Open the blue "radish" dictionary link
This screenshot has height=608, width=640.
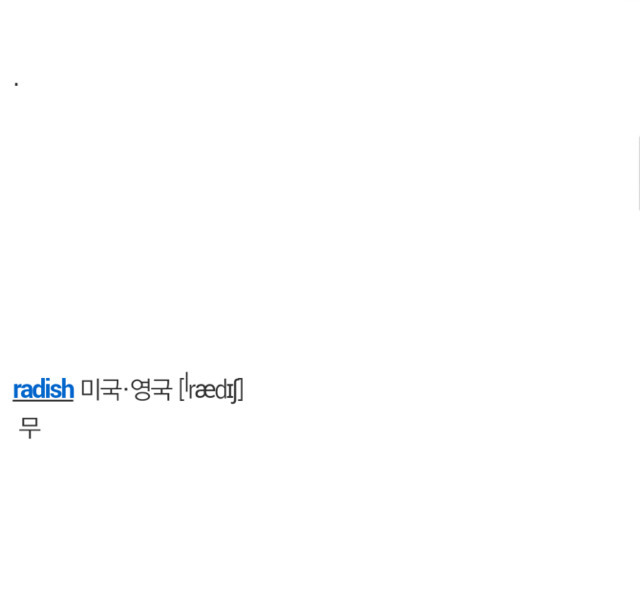click(x=43, y=389)
